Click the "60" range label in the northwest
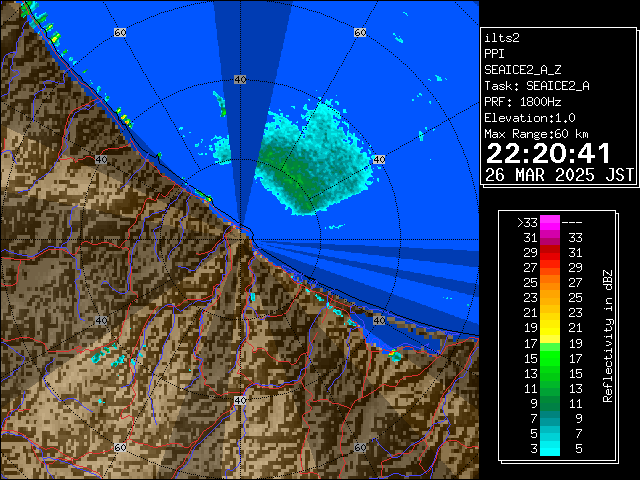640x480 pixels. (120, 32)
